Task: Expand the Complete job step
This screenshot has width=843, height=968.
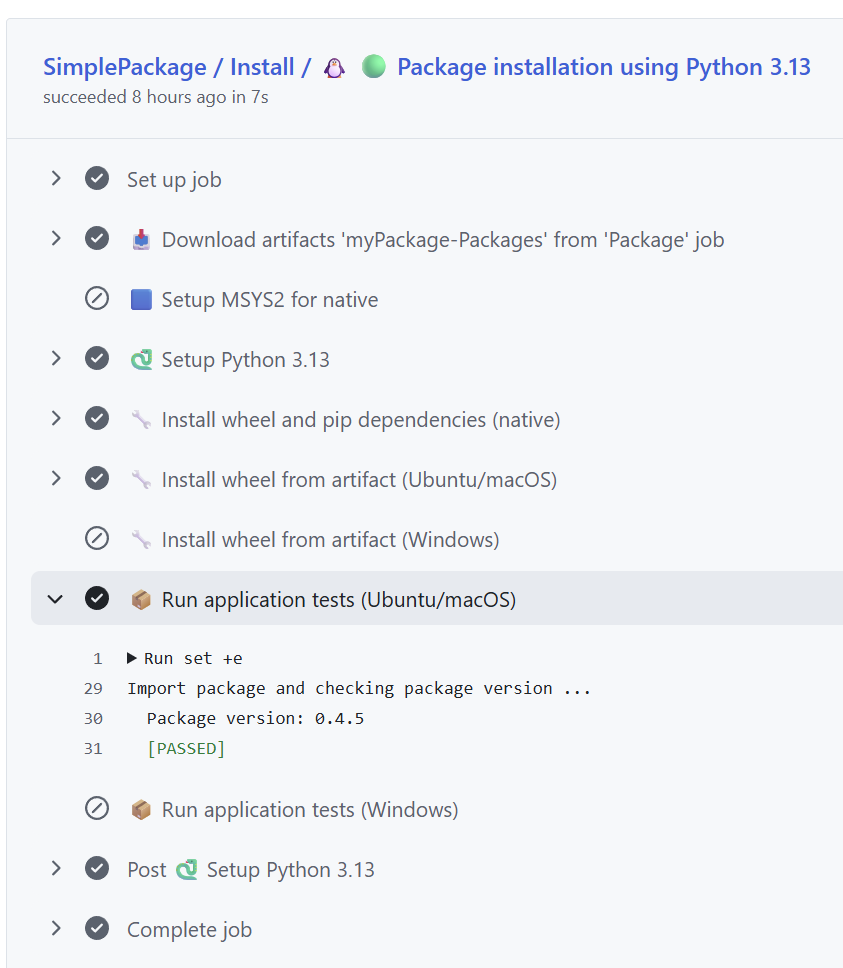Action: click(x=56, y=929)
